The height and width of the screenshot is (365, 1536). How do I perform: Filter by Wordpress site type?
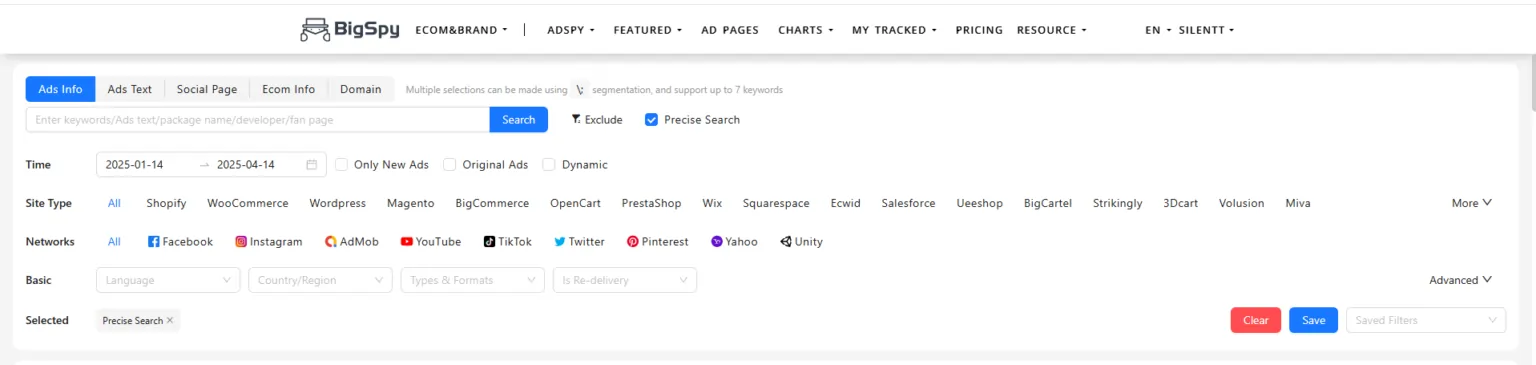[338, 203]
